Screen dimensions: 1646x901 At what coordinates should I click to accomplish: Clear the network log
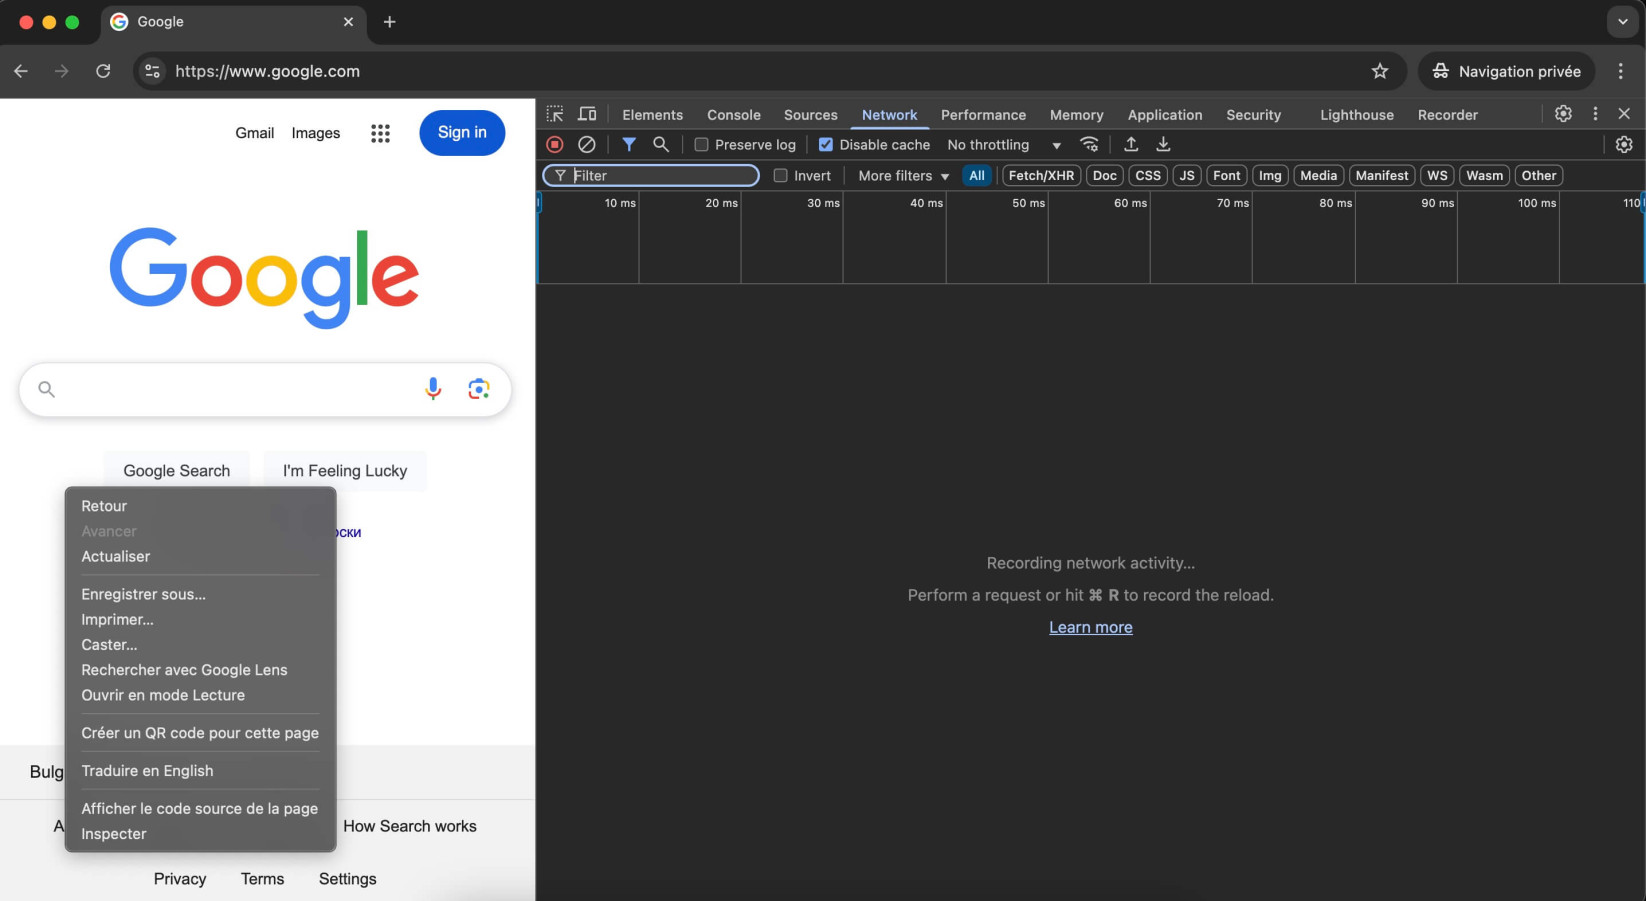point(587,145)
